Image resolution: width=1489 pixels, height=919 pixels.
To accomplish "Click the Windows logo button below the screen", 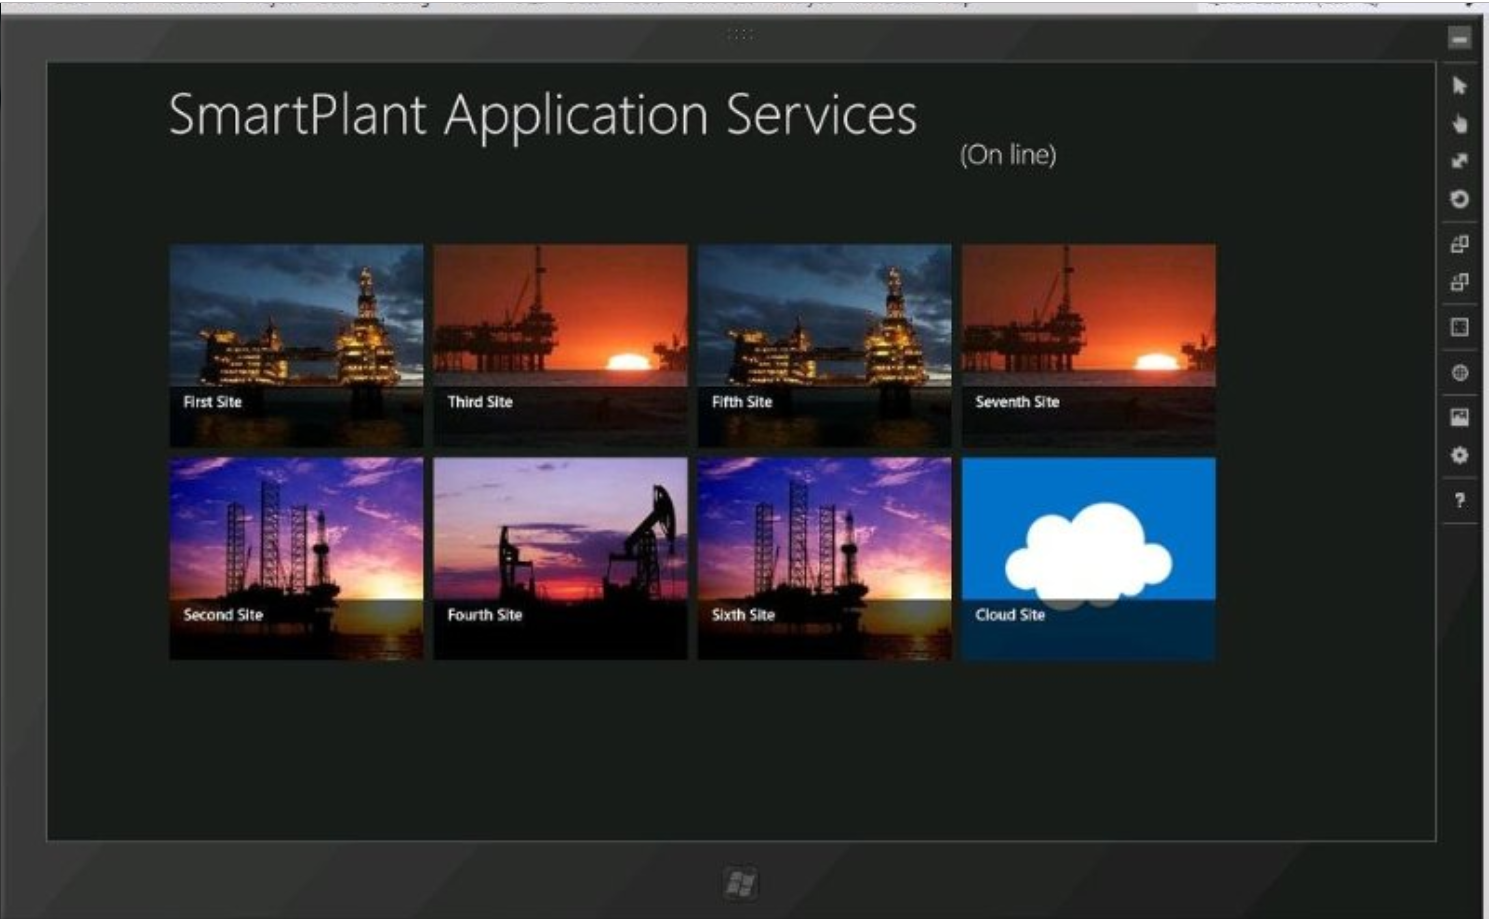I will tap(740, 883).
